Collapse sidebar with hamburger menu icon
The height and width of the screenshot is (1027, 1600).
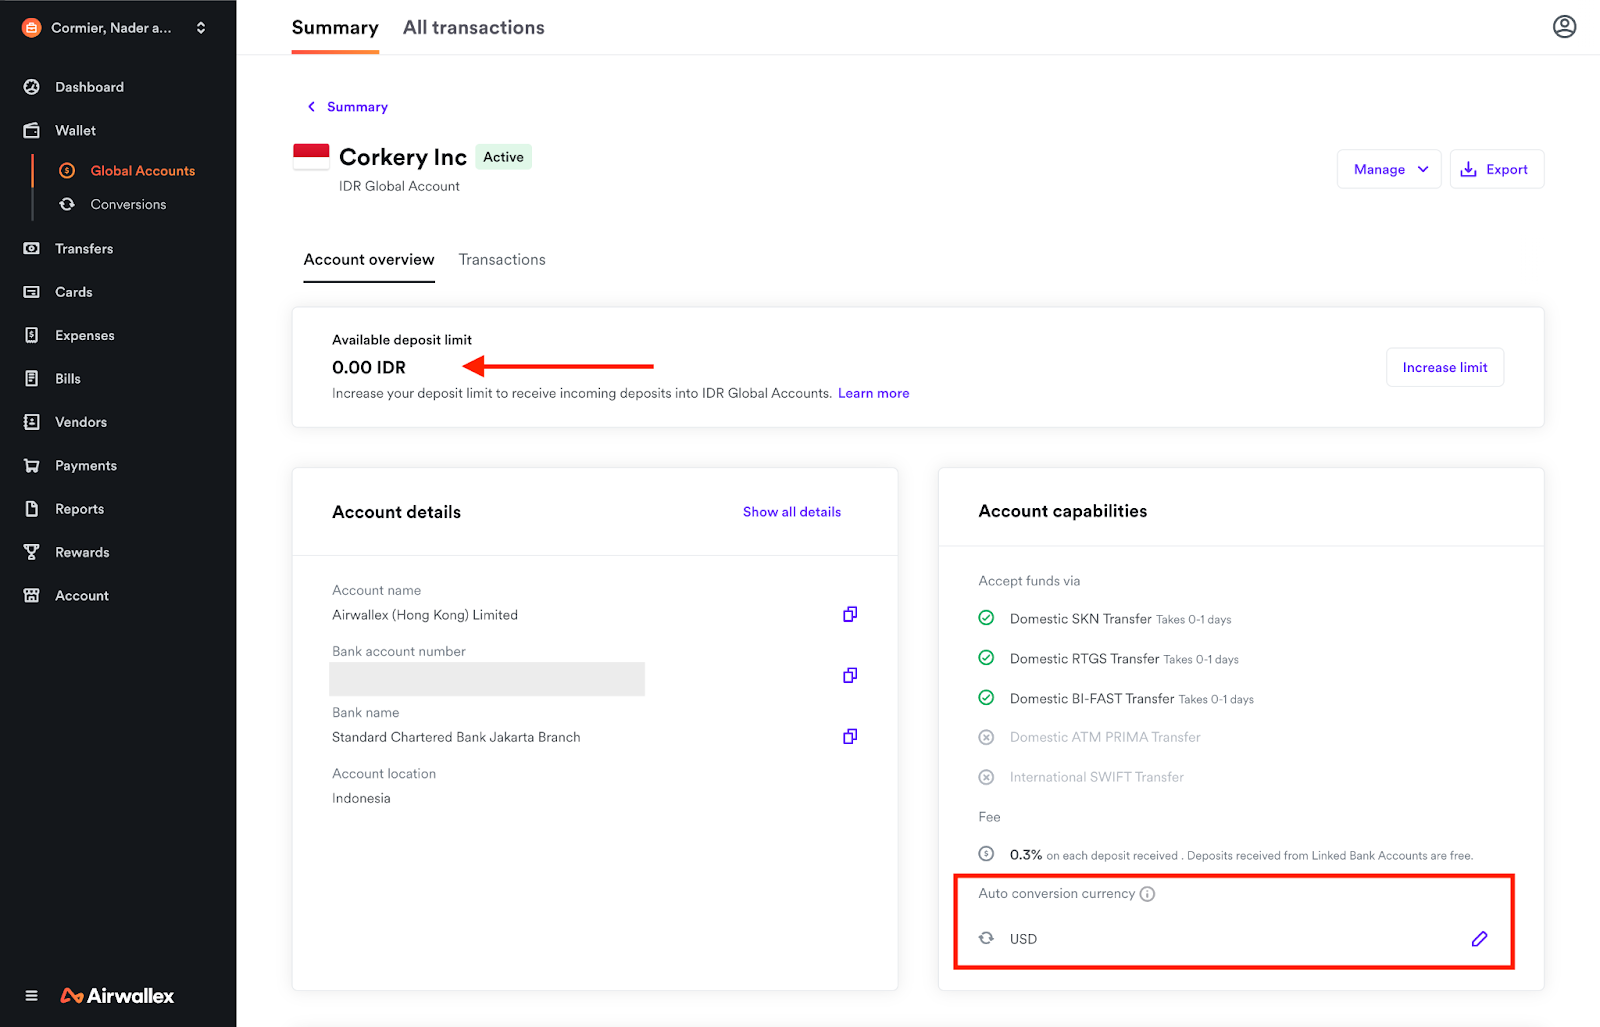[32, 996]
